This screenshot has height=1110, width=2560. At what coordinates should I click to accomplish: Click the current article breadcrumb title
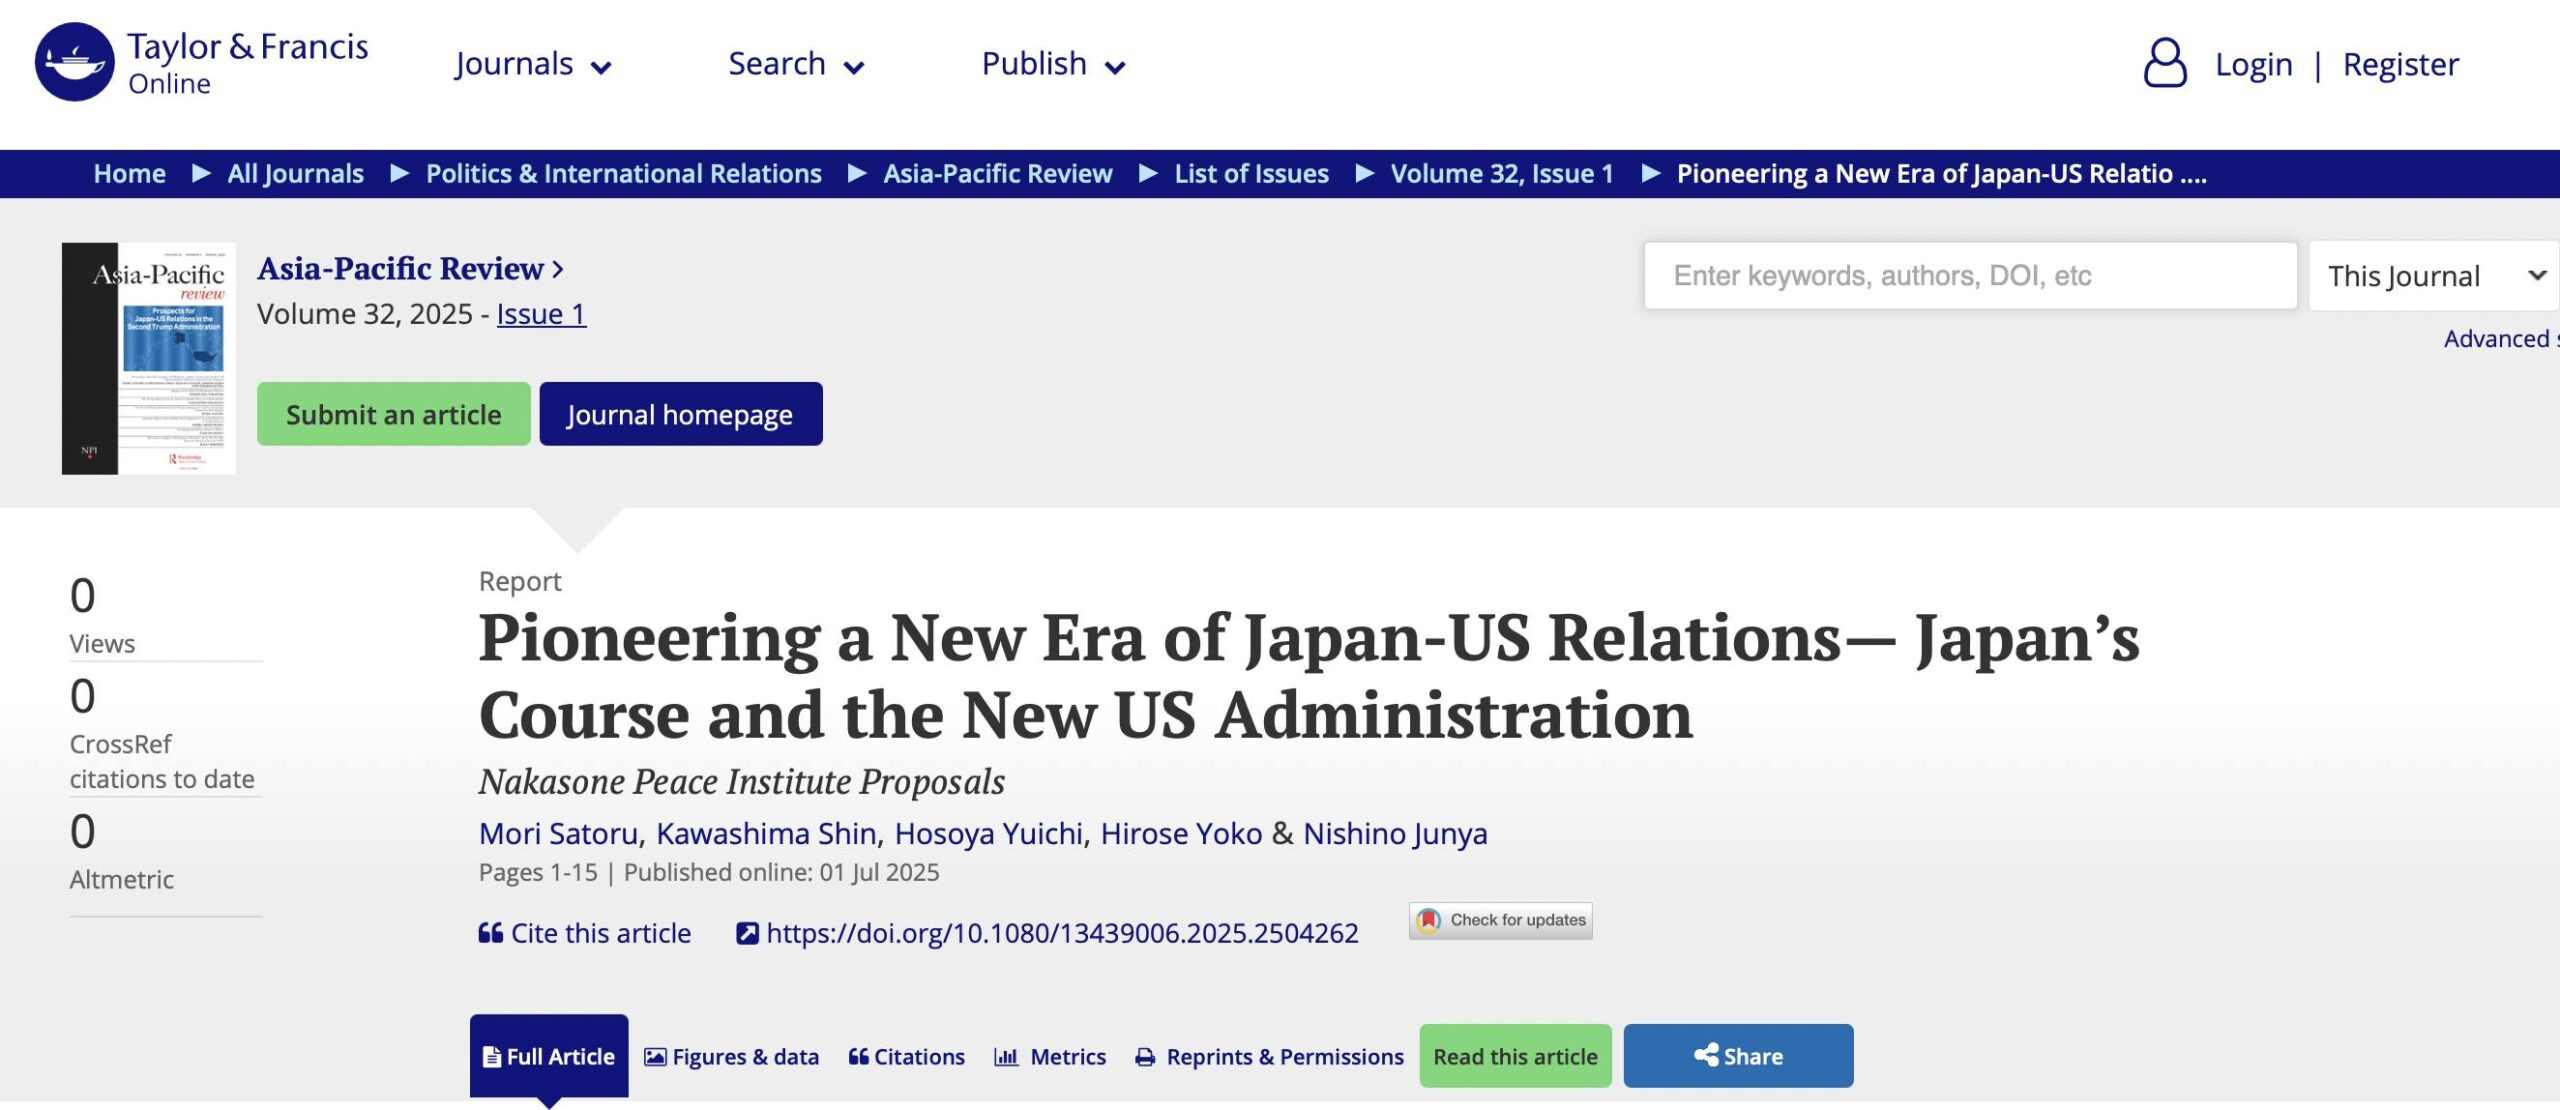[x=1942, y=174]
